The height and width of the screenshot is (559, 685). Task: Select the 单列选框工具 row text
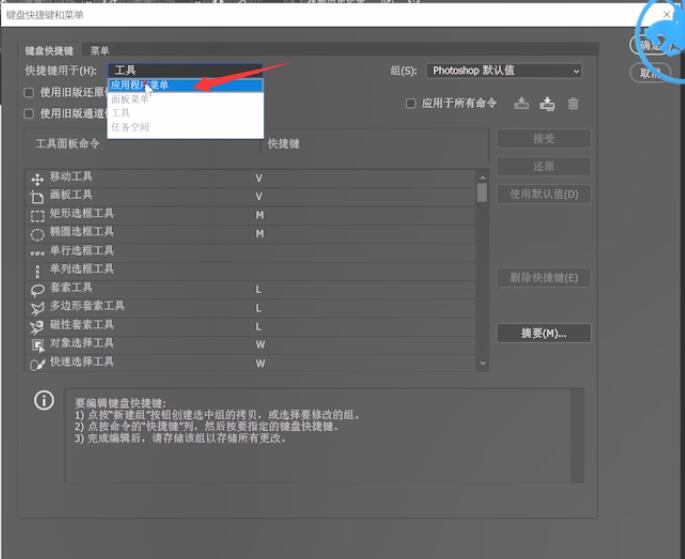point(82,269)
